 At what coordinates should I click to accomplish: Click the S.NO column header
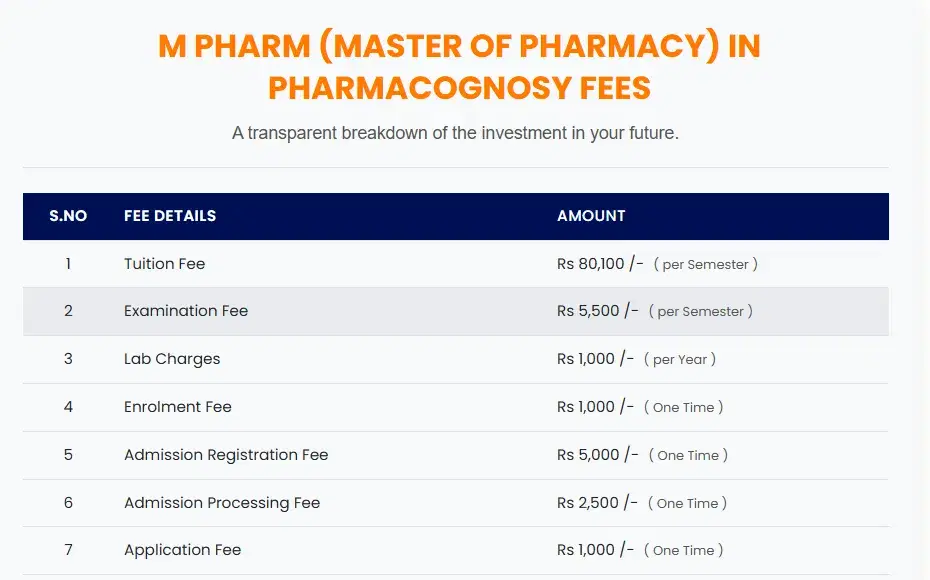pyautogui.click(x=68, y=216)
